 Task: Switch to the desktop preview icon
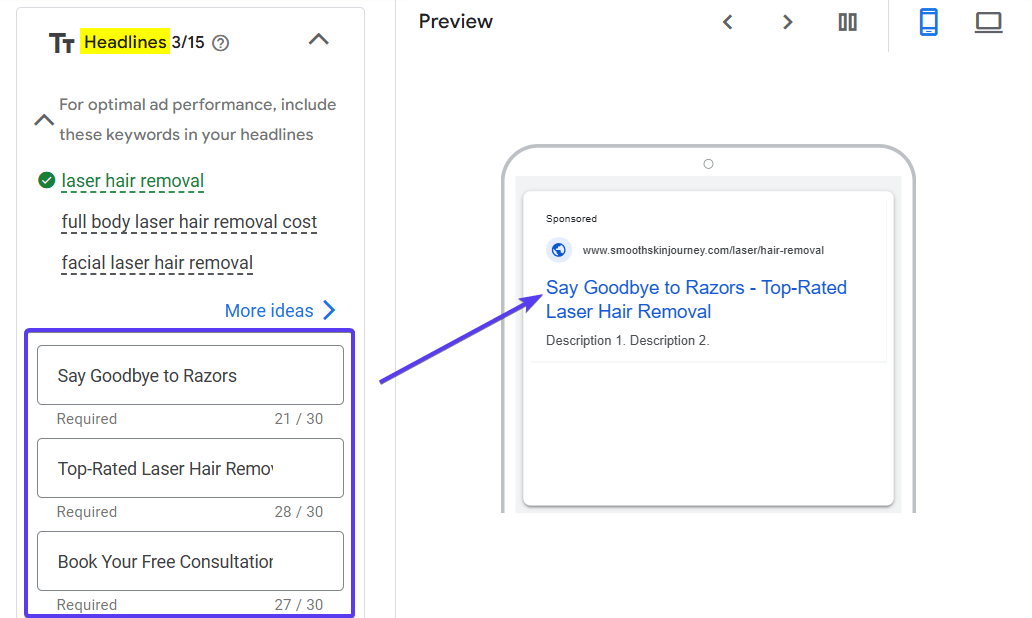[x=988, y=22]
